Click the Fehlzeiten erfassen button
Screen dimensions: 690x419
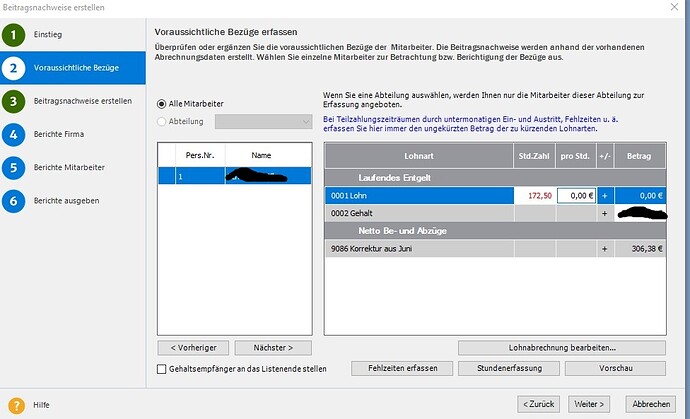402,368
